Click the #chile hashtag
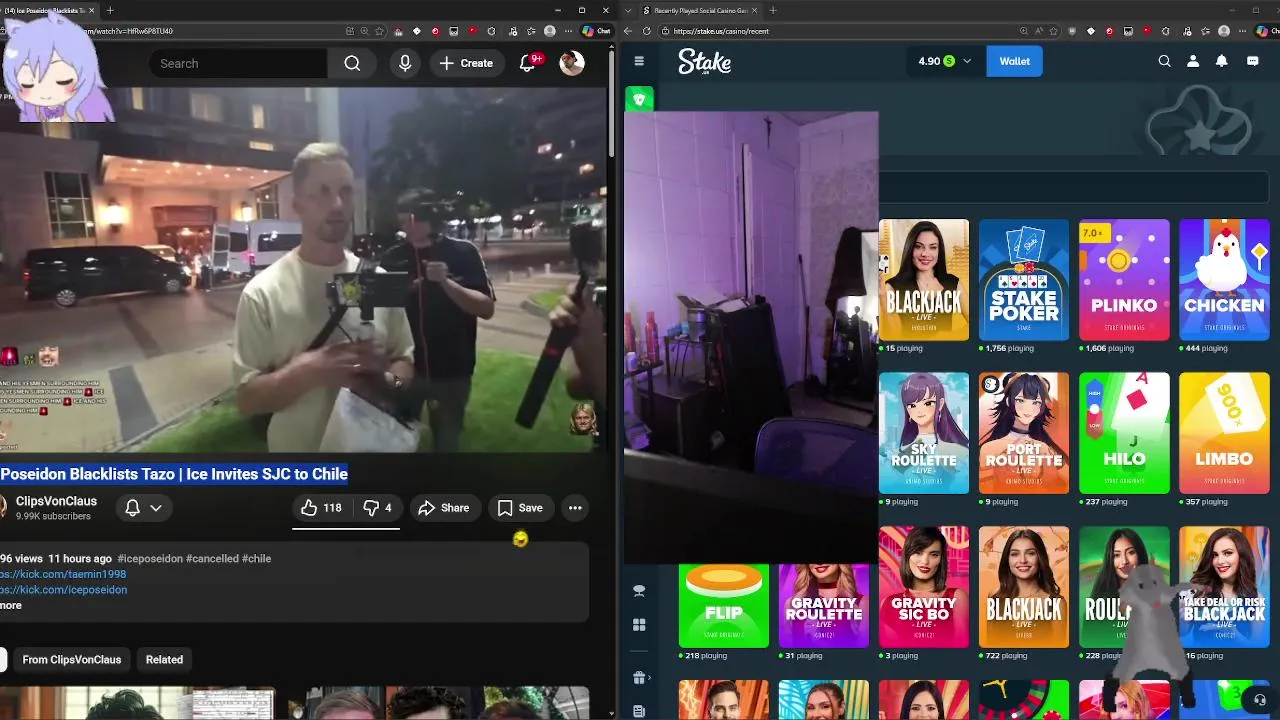This screenshot has width=1280, height=720. point(257,559)
